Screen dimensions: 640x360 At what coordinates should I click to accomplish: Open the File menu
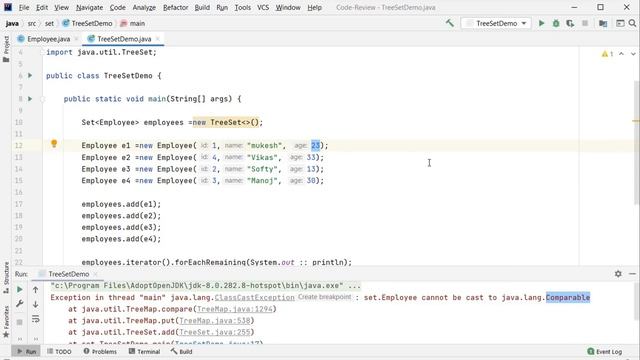(x=24, y=7)
